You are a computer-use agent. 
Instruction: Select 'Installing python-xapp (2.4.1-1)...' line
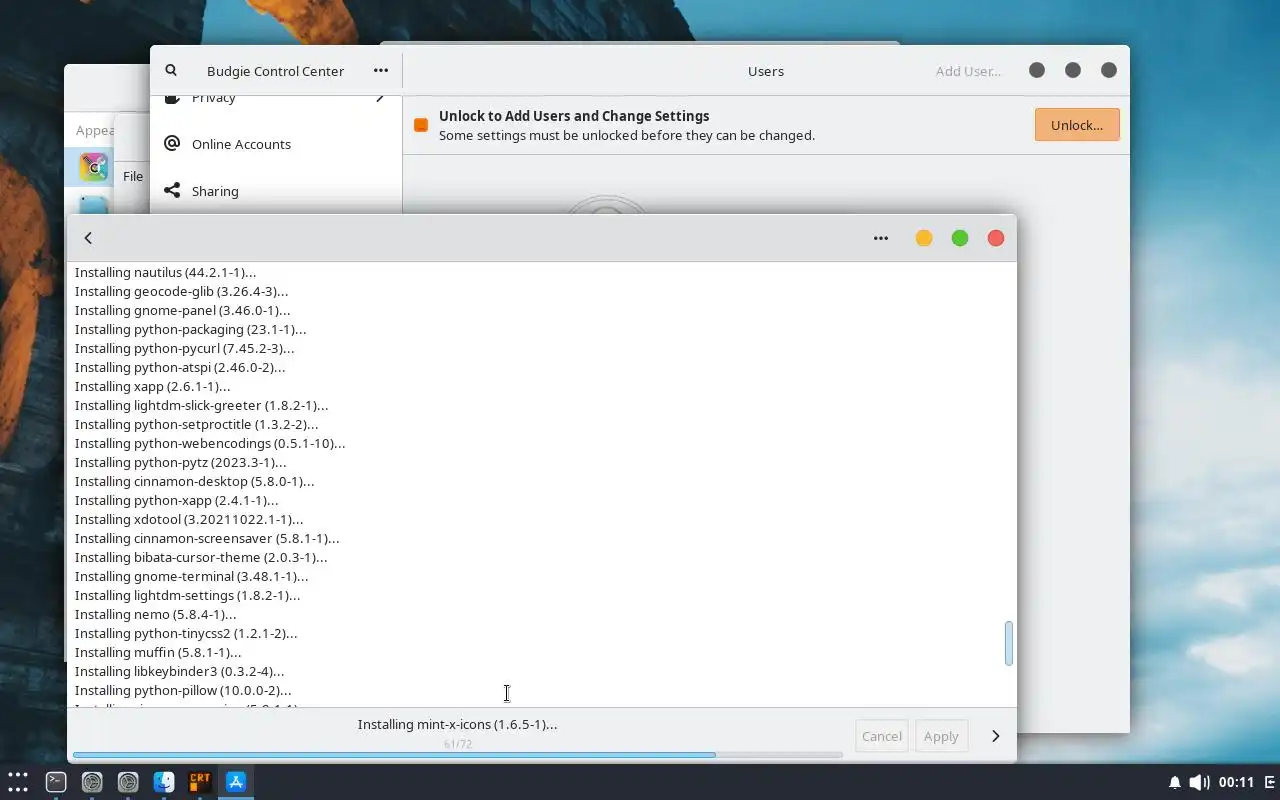(x=176, y=500)
